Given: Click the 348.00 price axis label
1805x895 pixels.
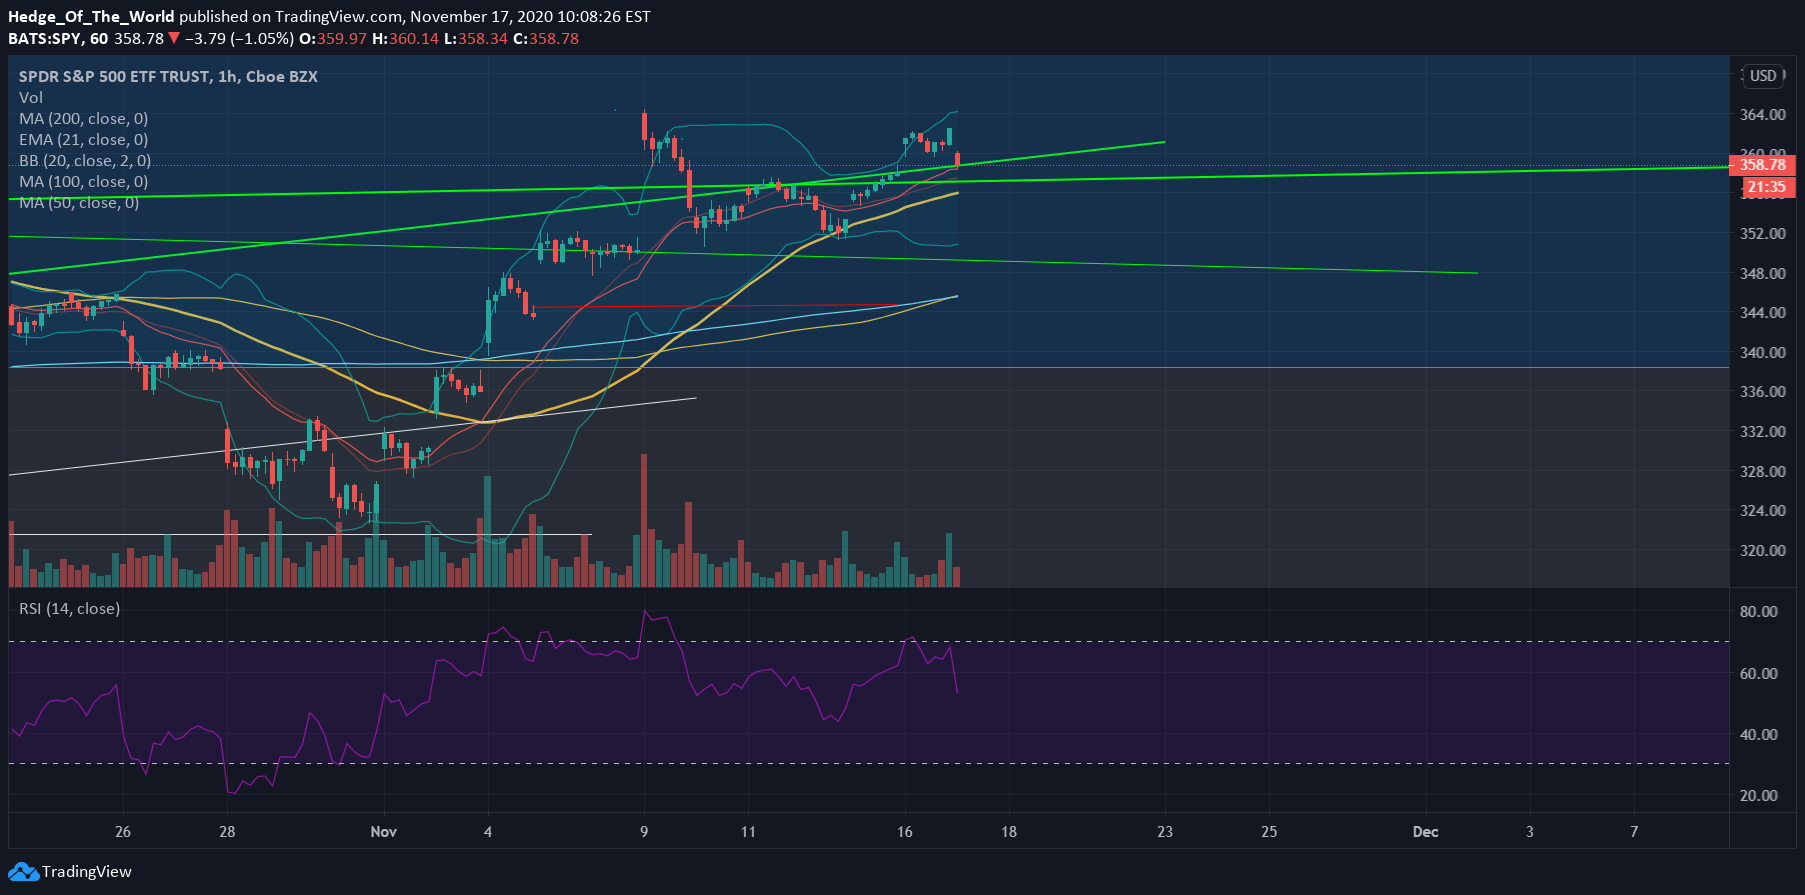Looking at the screenshot, I should coord(1763,274).
